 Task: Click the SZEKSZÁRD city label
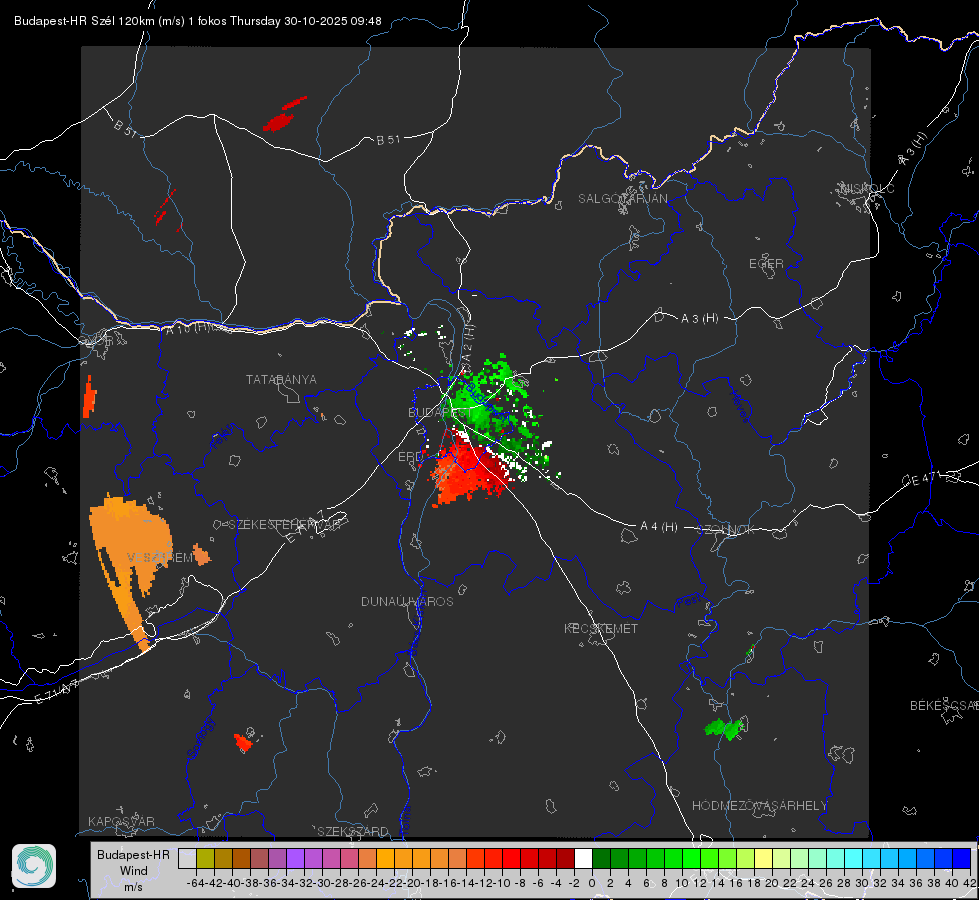(353, 831)
